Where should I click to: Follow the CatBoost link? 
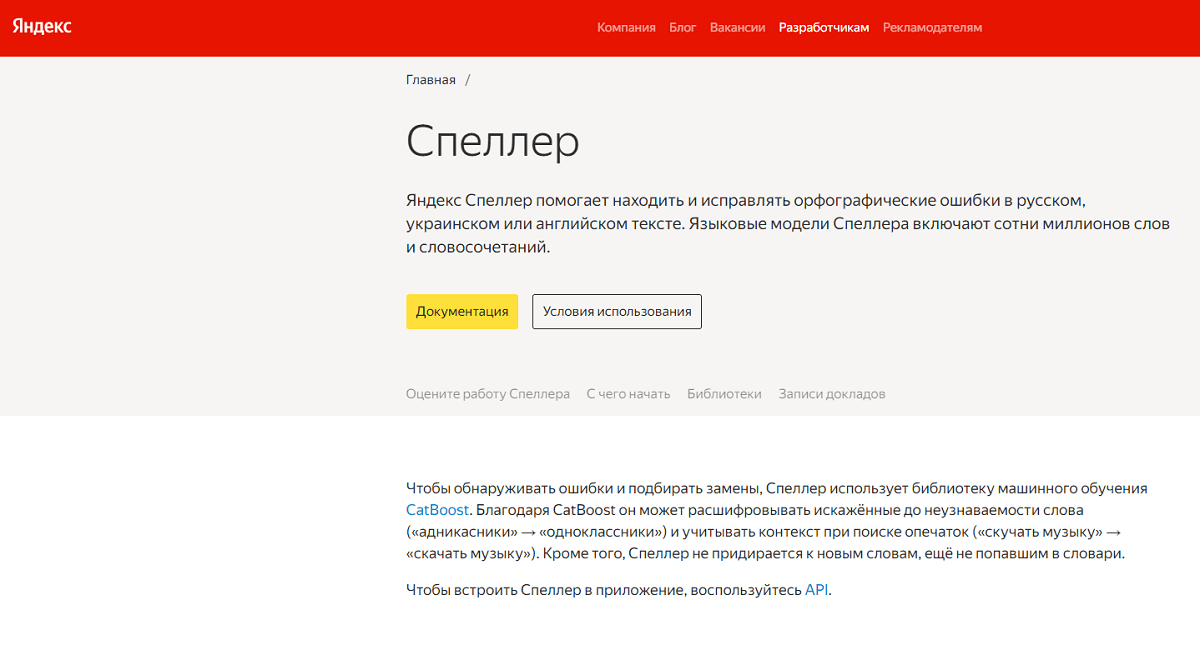point(435,510)
